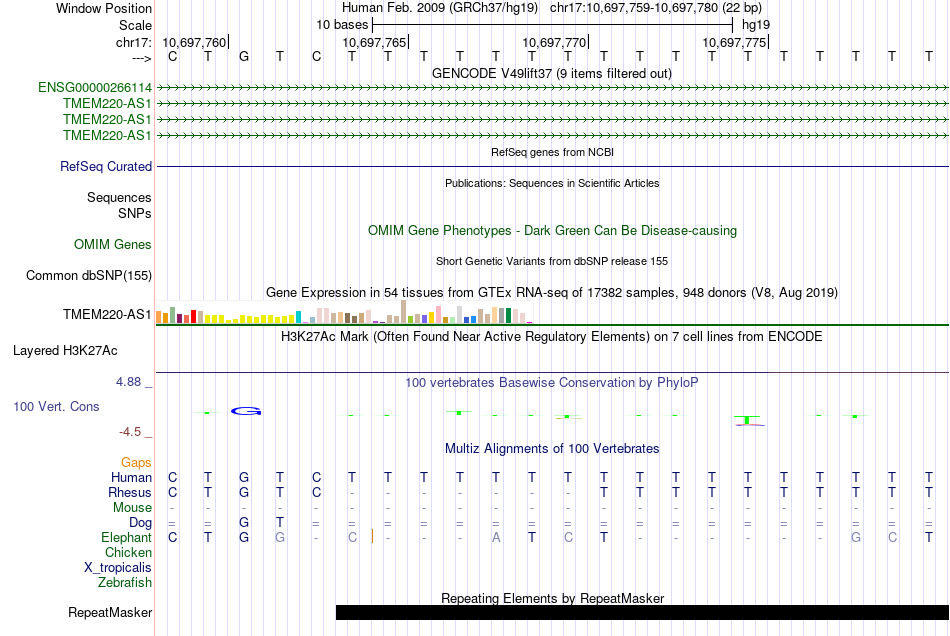This screenshot has height=636, width=950.
Task: Open the RefSeq Curated track label
Action: pos(106,167)
